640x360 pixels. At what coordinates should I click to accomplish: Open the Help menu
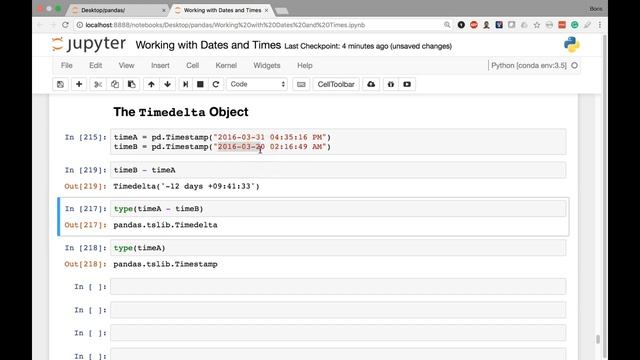pos(304,65)
